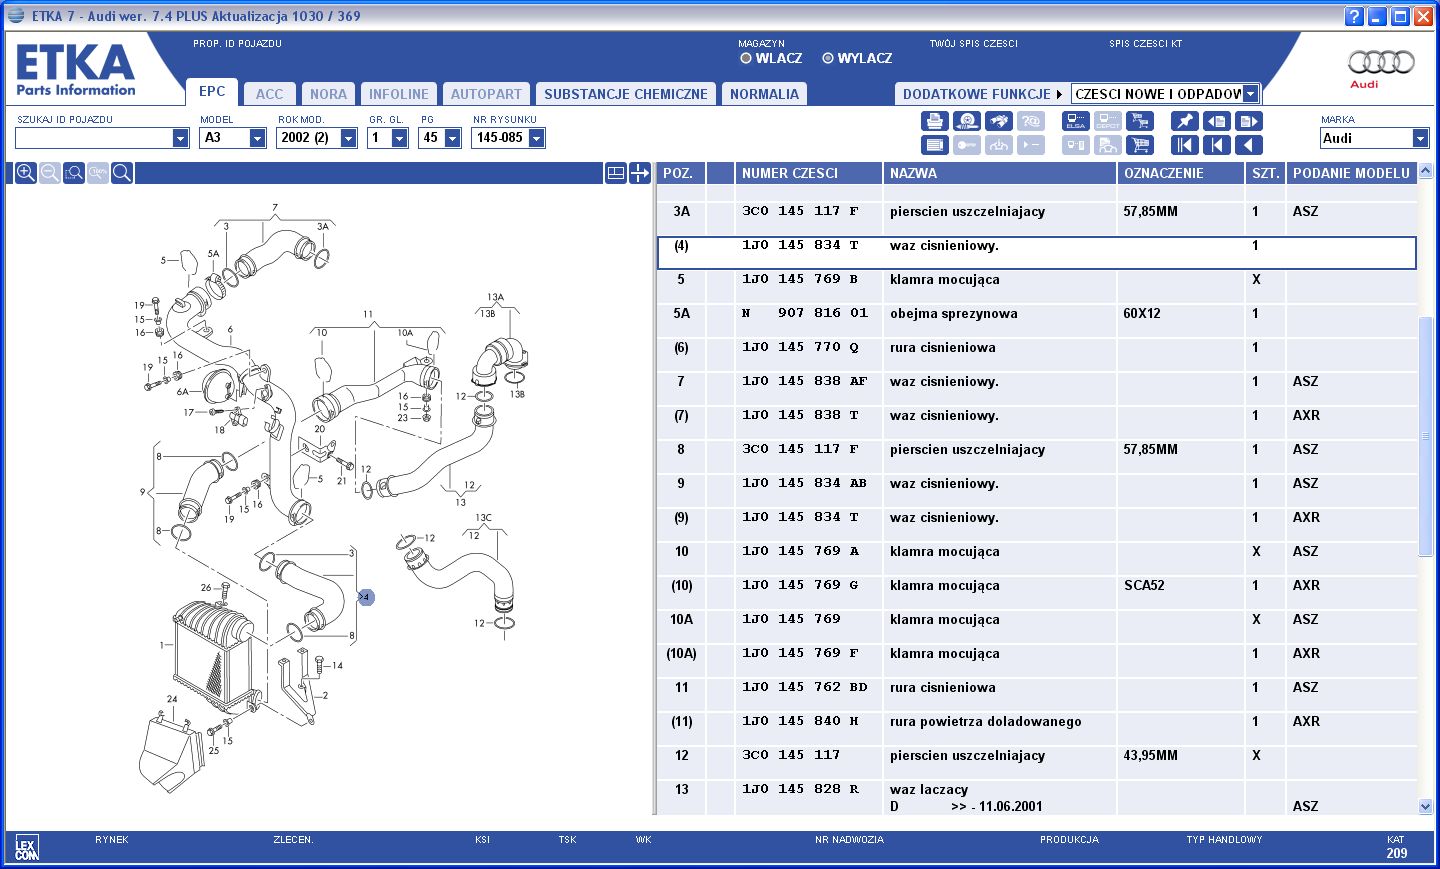The image size is (1440, 869).
Task: Zoom in on the parts illustration
Action: pyautogui.click(x=26, y=173)
